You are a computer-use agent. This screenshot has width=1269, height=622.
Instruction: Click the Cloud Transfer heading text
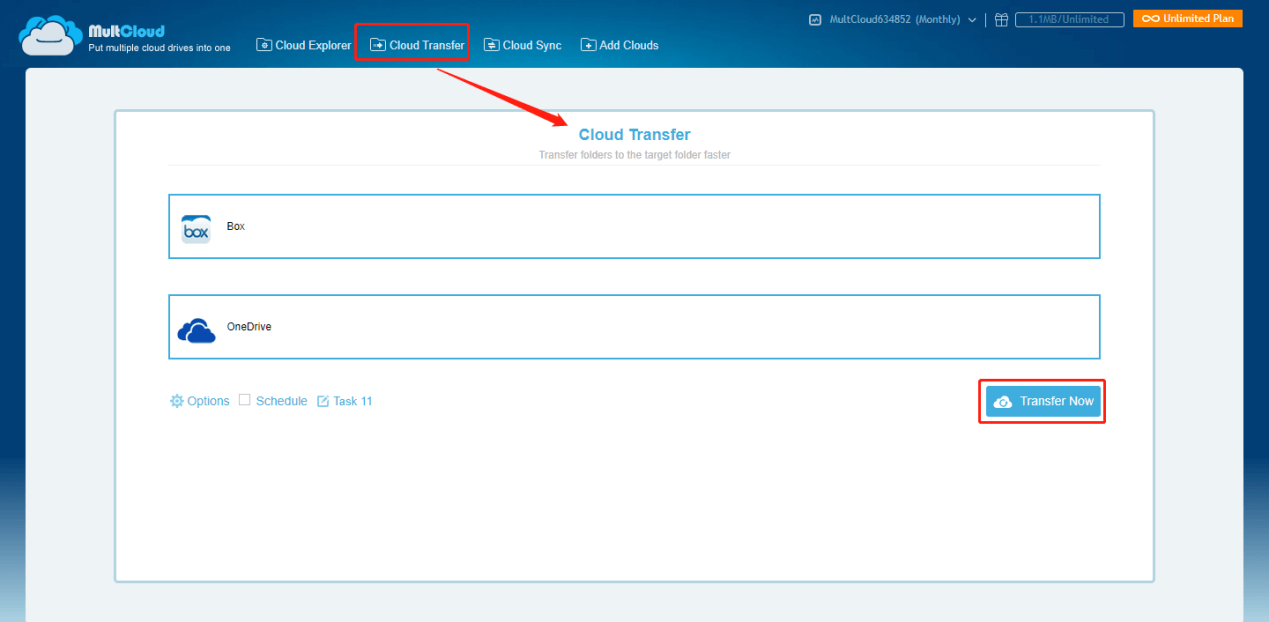[x=634, y=135]
